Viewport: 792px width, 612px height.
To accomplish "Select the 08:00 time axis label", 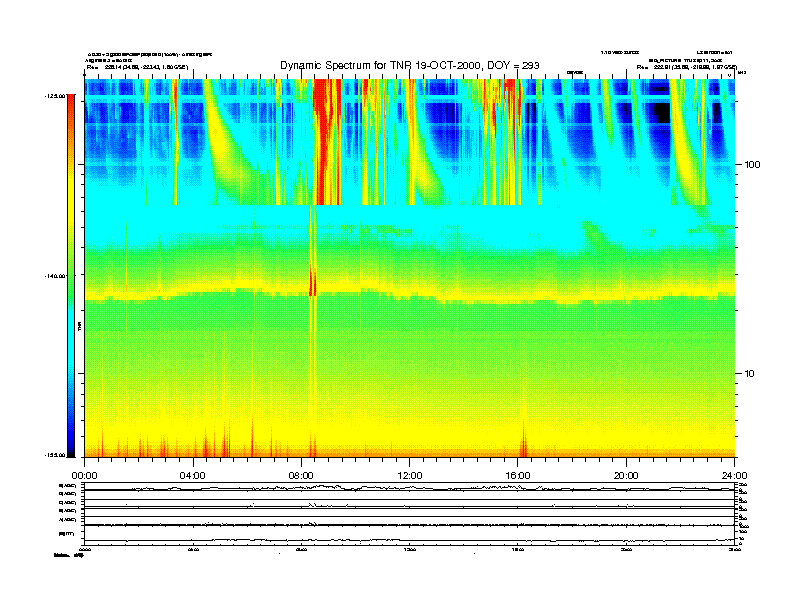I will 302,476.
